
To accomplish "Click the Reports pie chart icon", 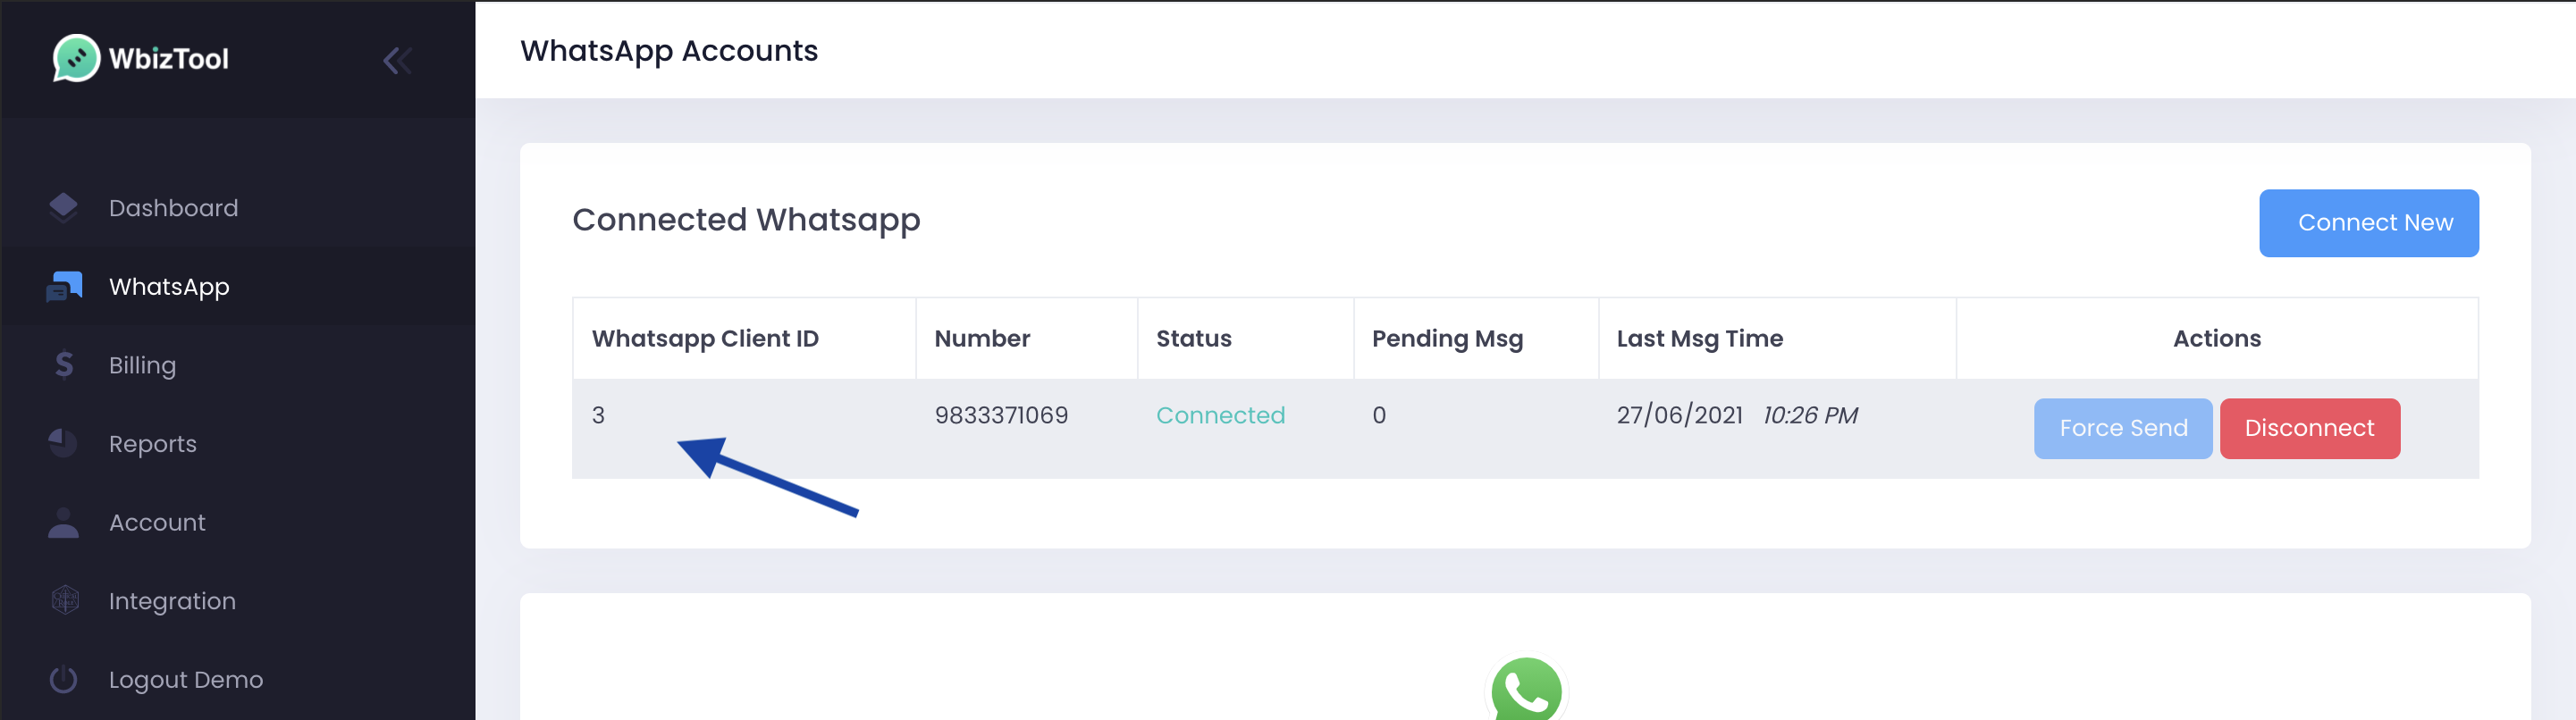I will (x=64, y=443).
